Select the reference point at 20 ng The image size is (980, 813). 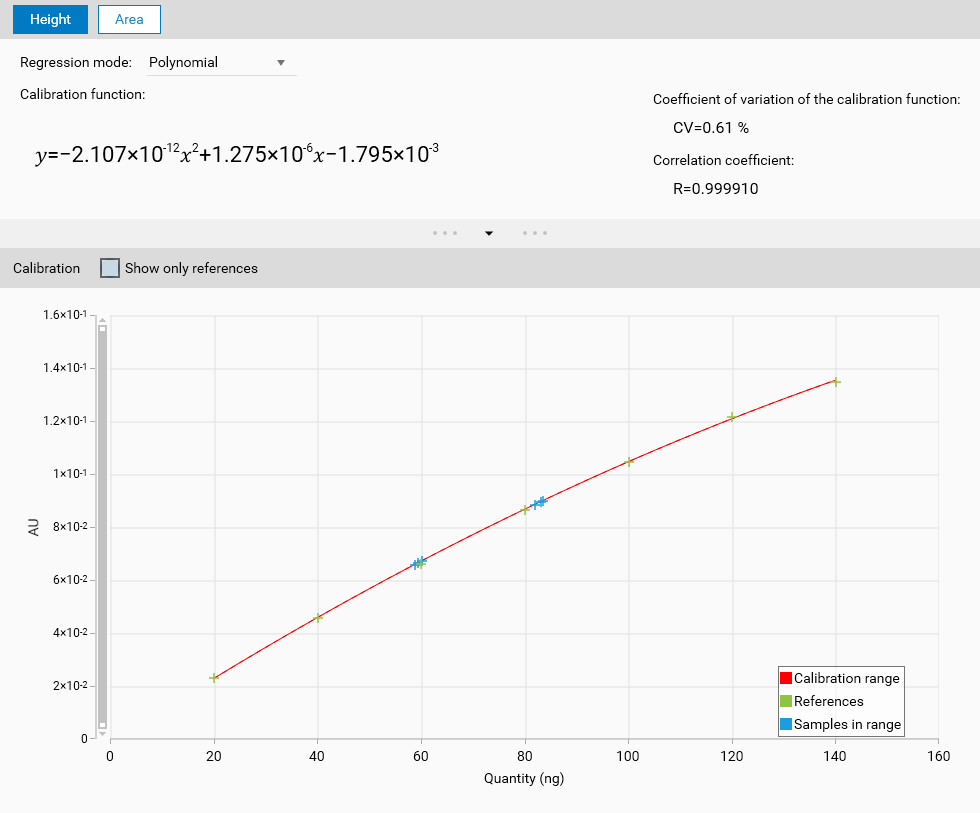click(214, 678)
